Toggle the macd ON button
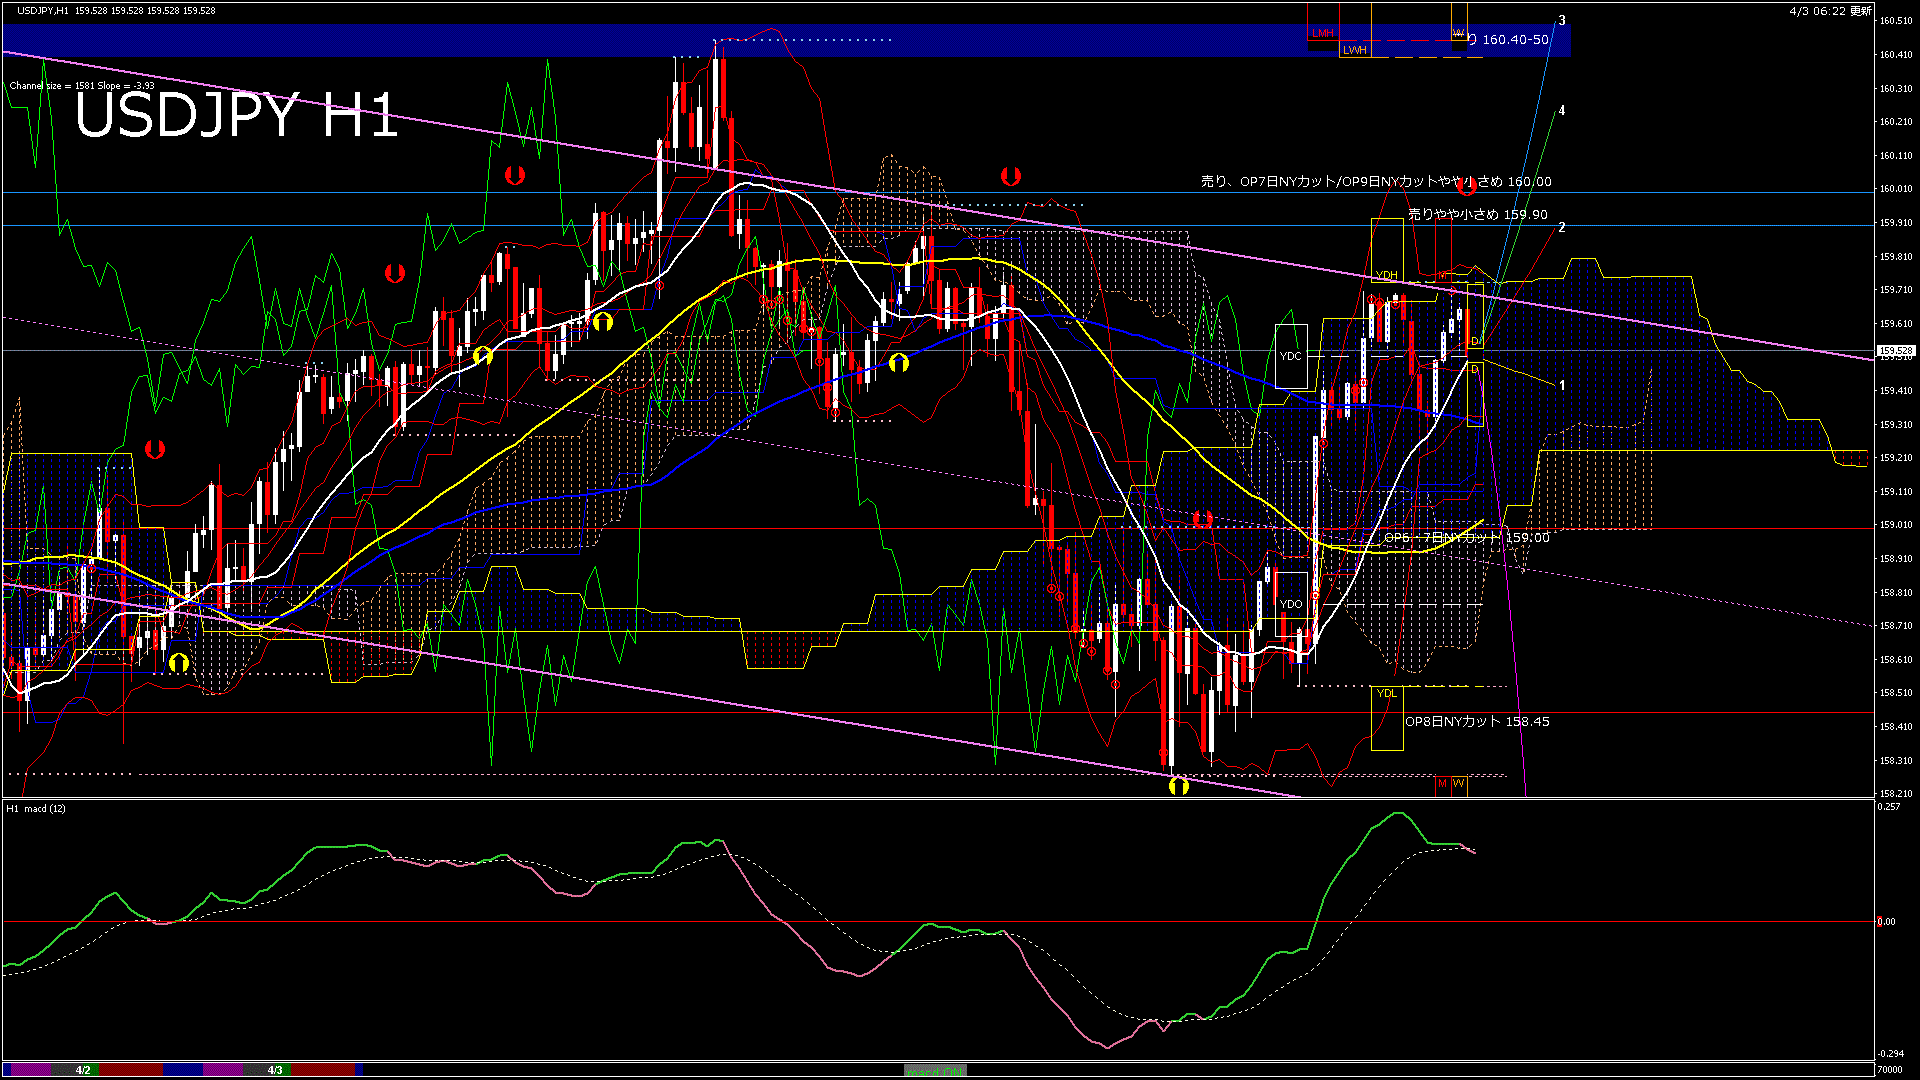The height and width of the screenshot is (1080, 1920). [x=935, y=1071]
